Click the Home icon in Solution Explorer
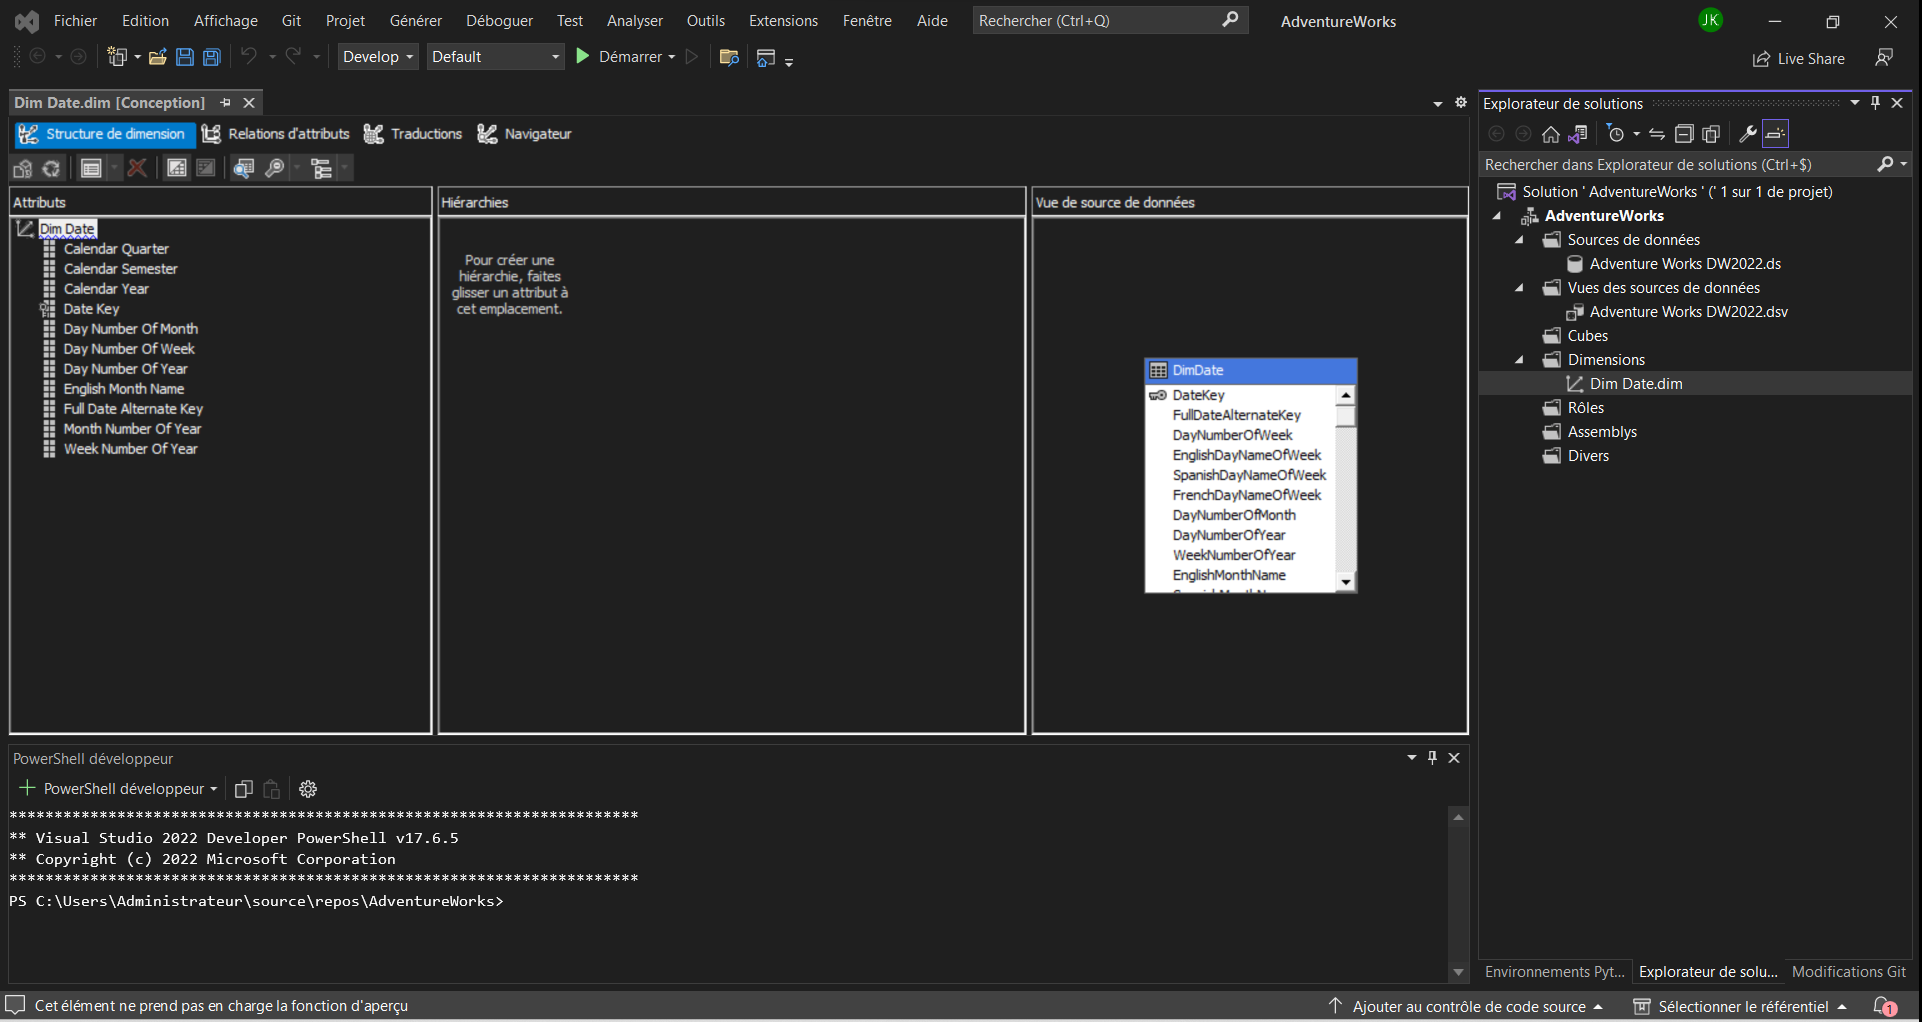 (x=1551, y=134)
